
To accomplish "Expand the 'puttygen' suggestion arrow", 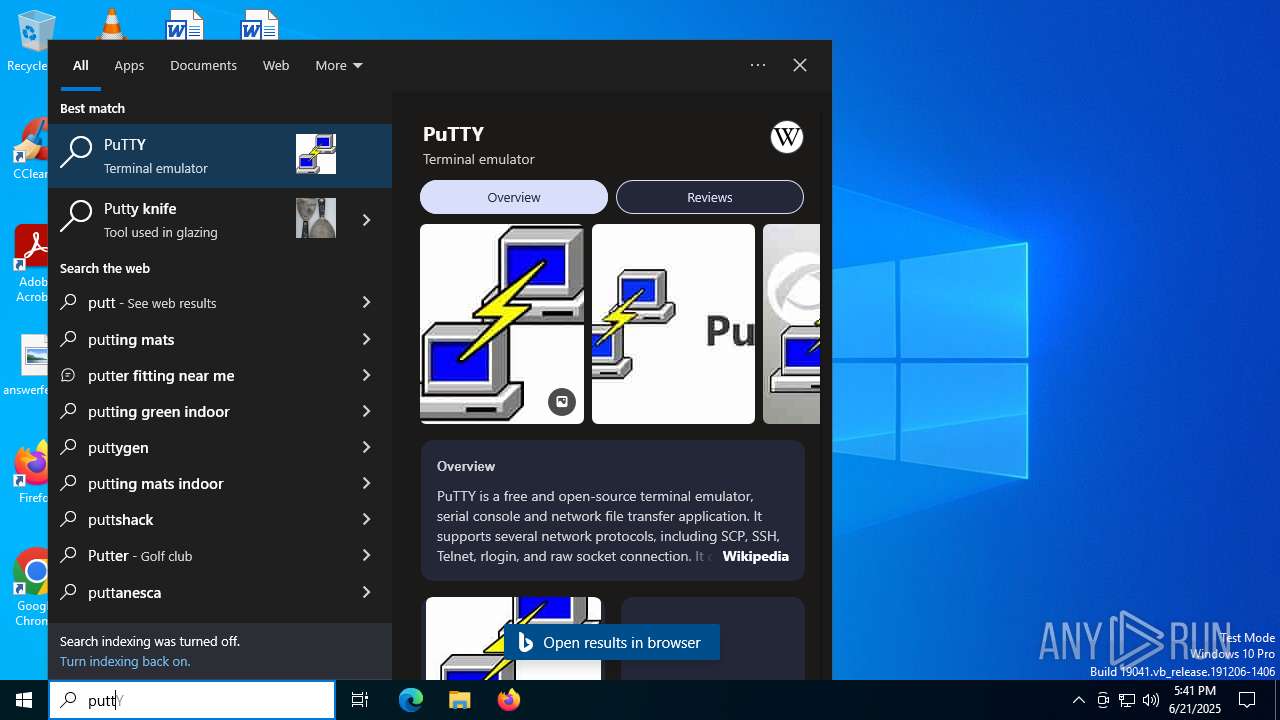I will [366, 447].
